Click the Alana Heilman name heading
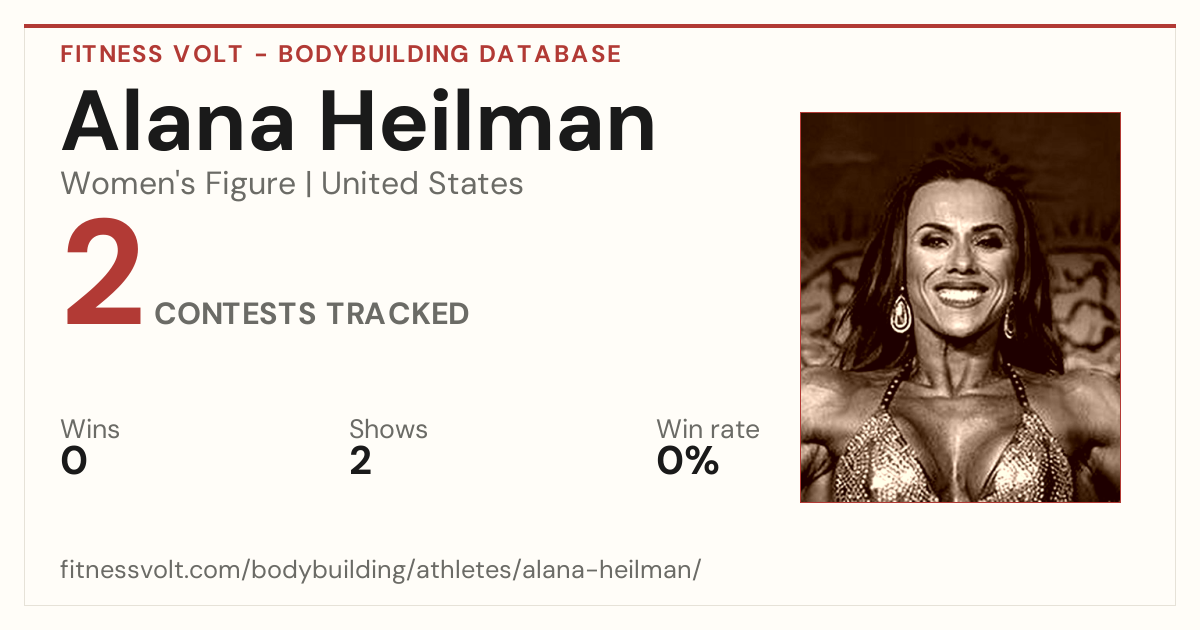This screenshot has width=1200, height=630. click(x=358, y=123)
